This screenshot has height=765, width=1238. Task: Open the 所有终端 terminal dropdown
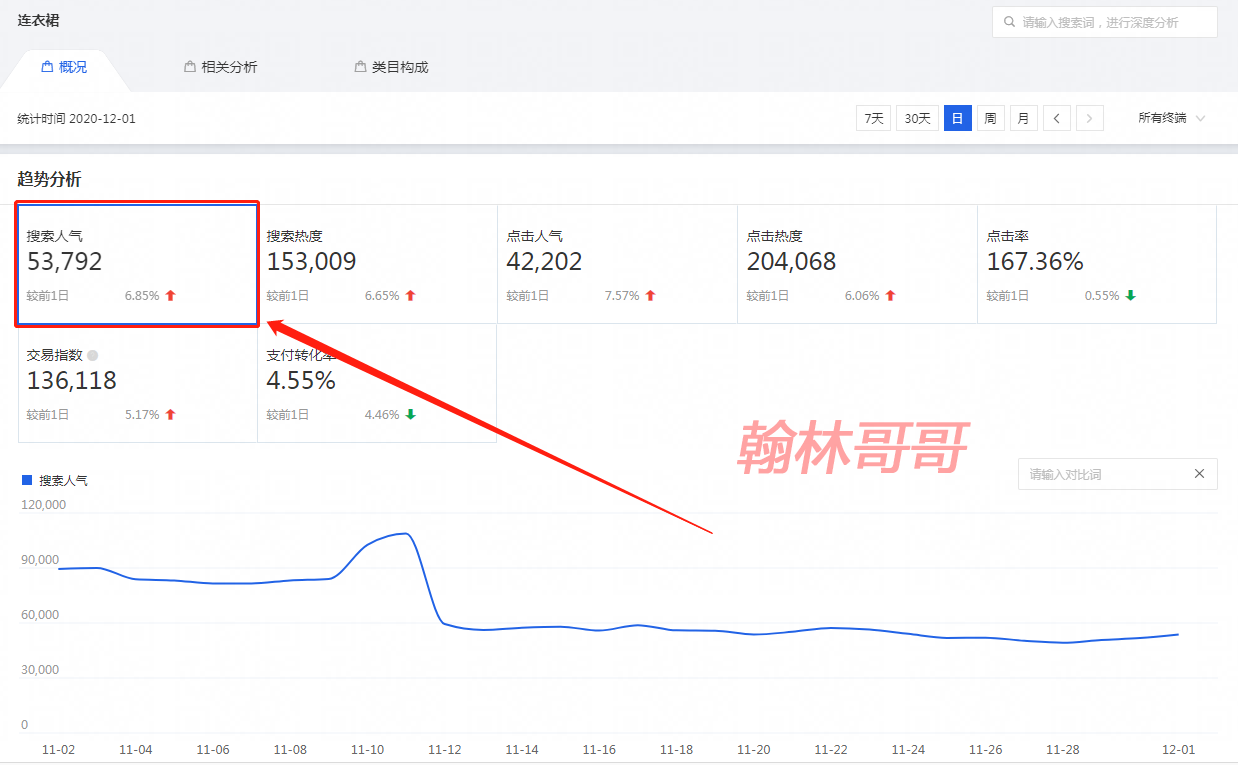[x=1171, y=118]
